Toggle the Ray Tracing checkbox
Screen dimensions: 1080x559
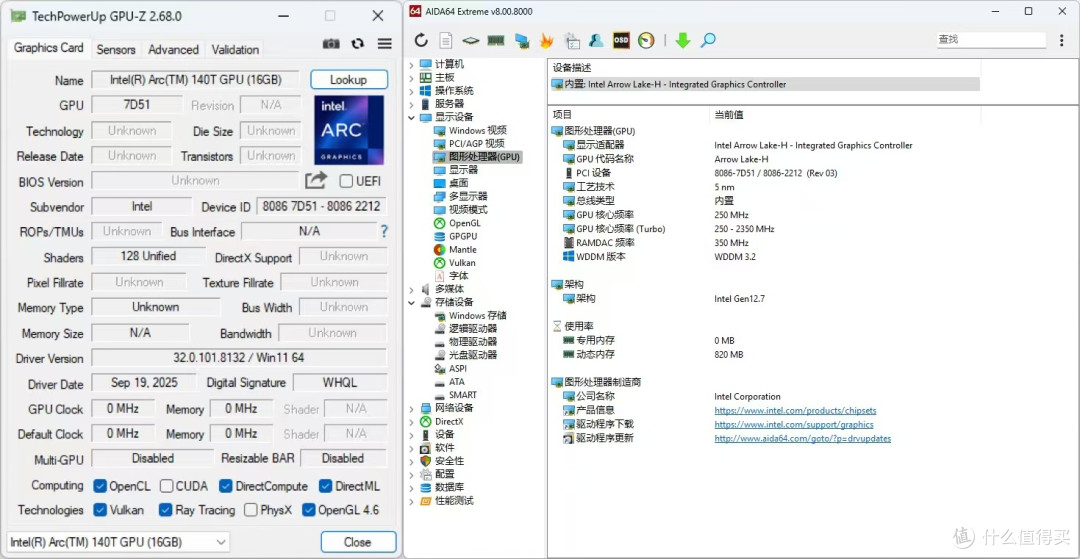point(165,510)
